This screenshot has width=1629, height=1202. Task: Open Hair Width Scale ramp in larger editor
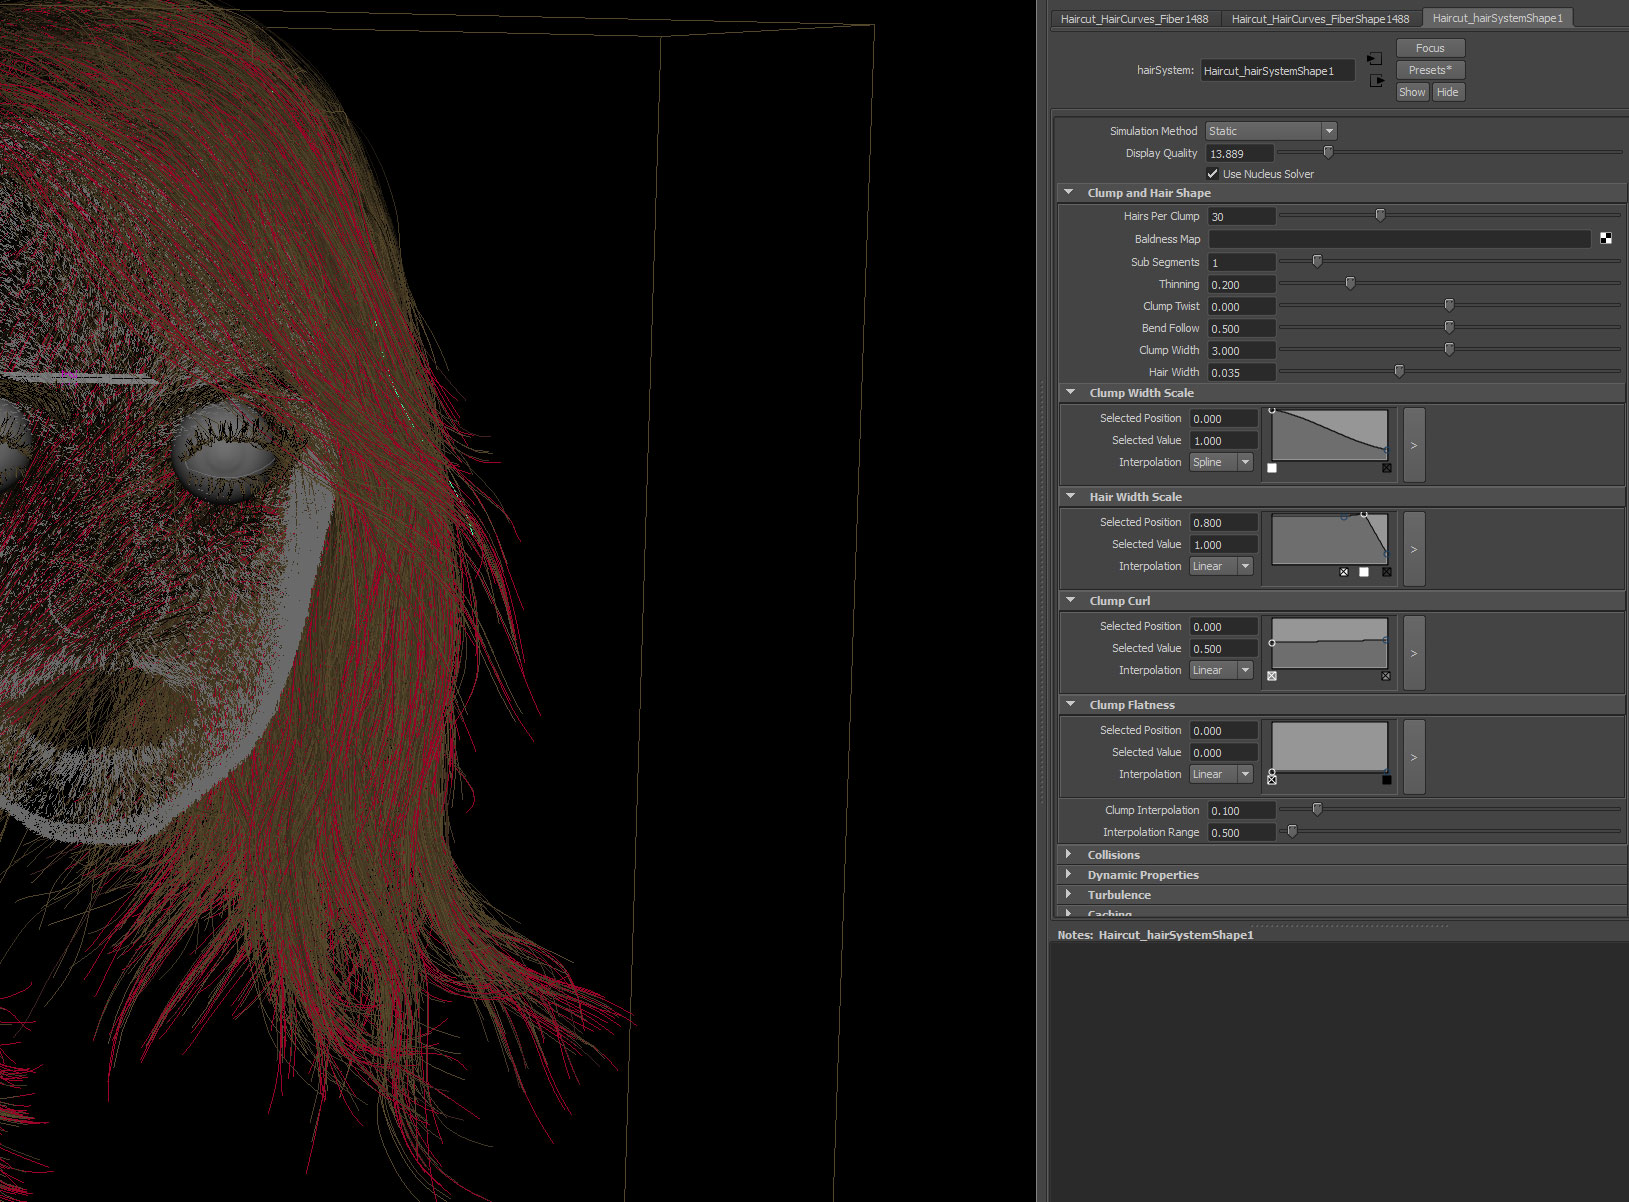tap(1414, 549)
